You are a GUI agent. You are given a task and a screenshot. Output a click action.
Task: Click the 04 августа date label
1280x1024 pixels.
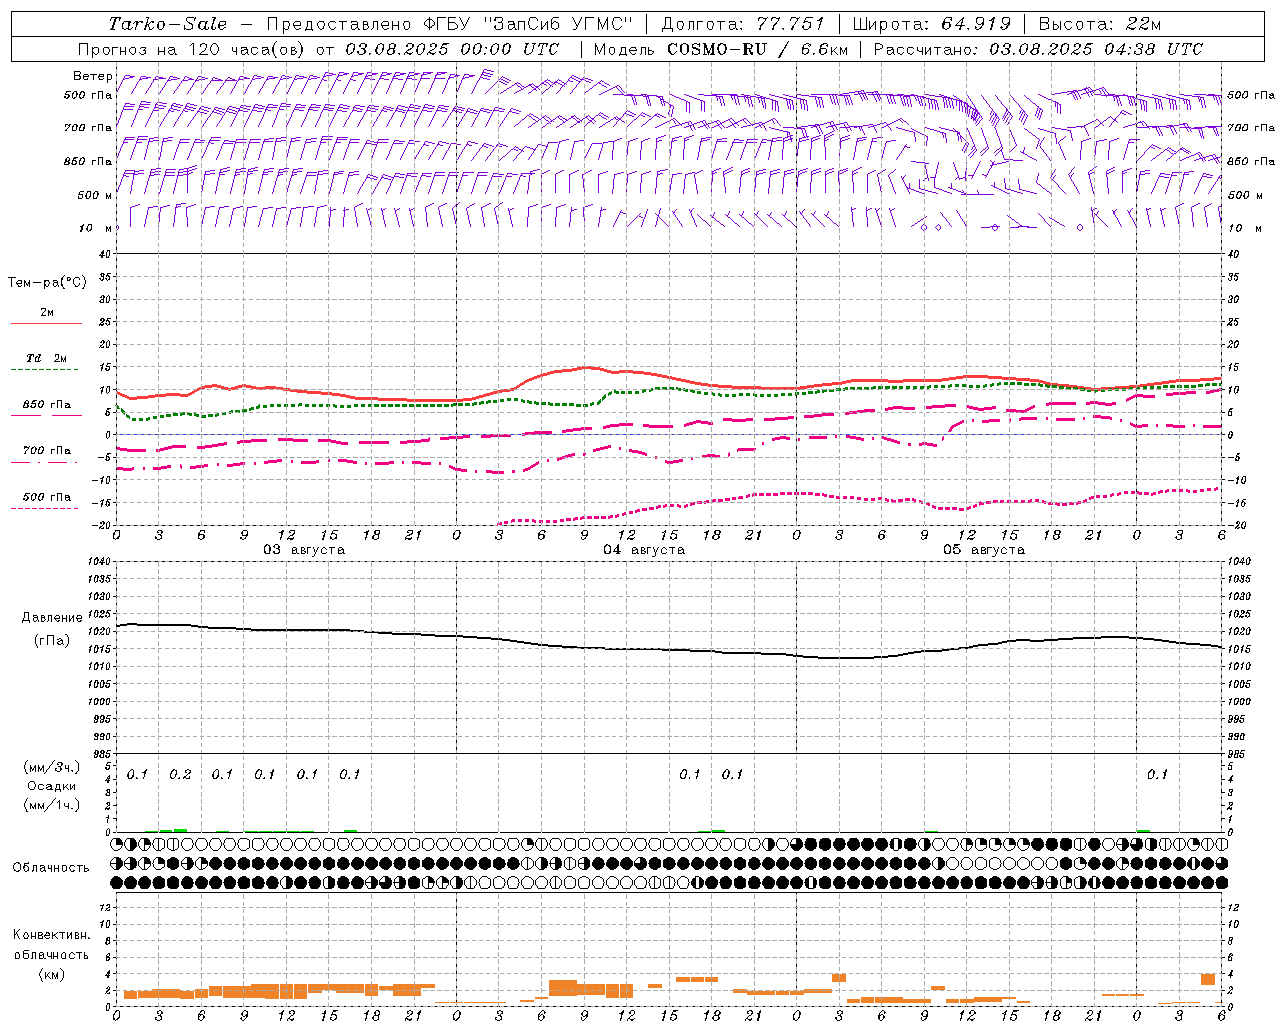pyautogui.click(x=644, y=549)
